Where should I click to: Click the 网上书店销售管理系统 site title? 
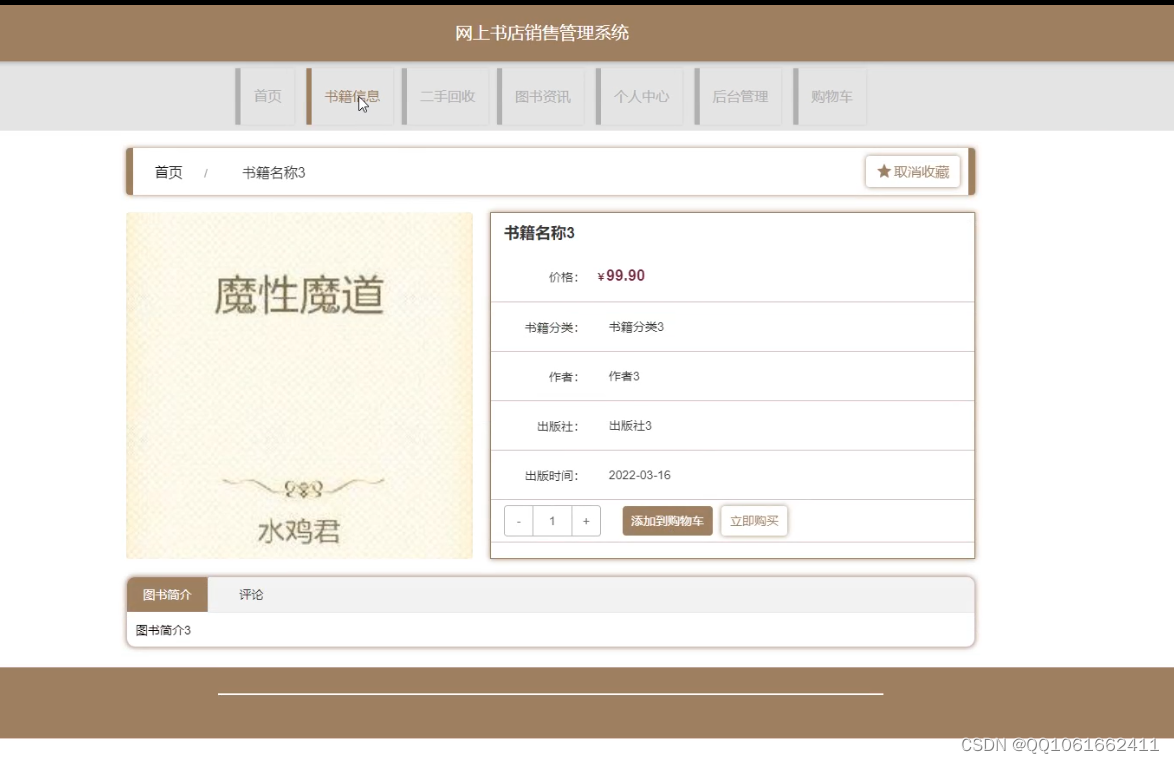543,32
